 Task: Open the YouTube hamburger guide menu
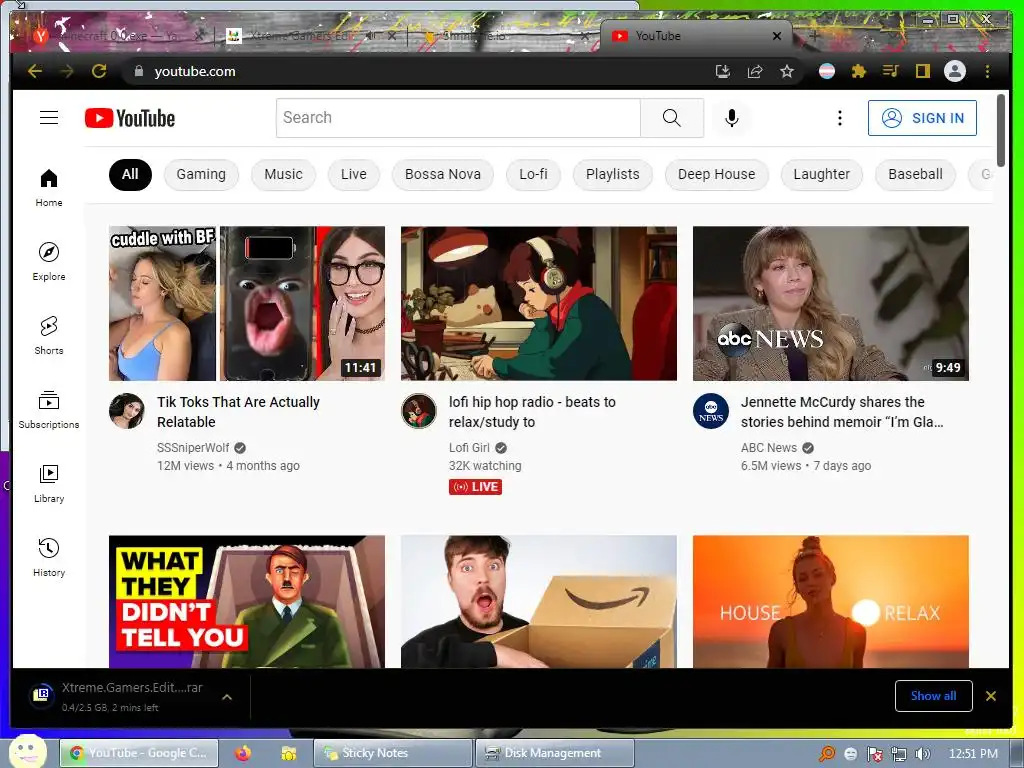point(49,118)
